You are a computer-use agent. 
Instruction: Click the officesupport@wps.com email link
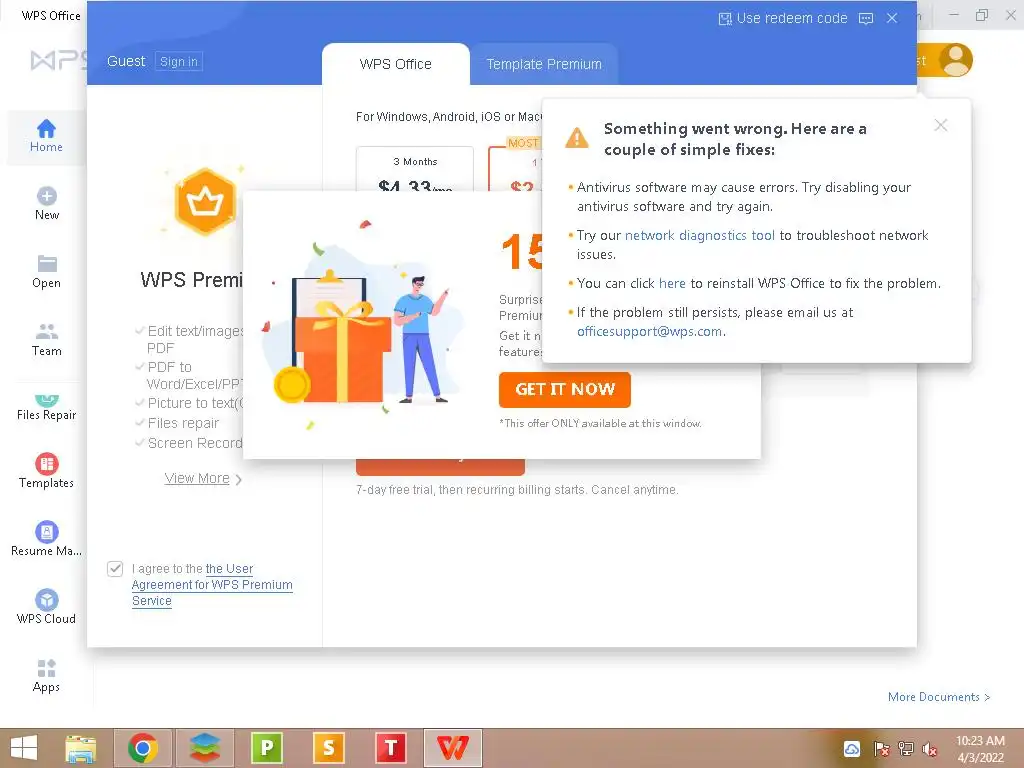tap(649, 331)
